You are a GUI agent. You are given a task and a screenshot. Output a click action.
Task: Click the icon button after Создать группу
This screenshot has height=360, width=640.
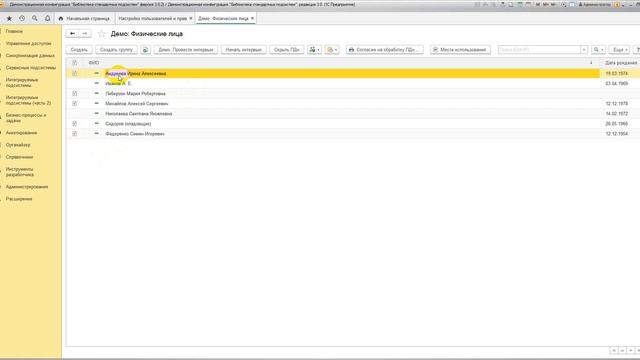[145, 50]
